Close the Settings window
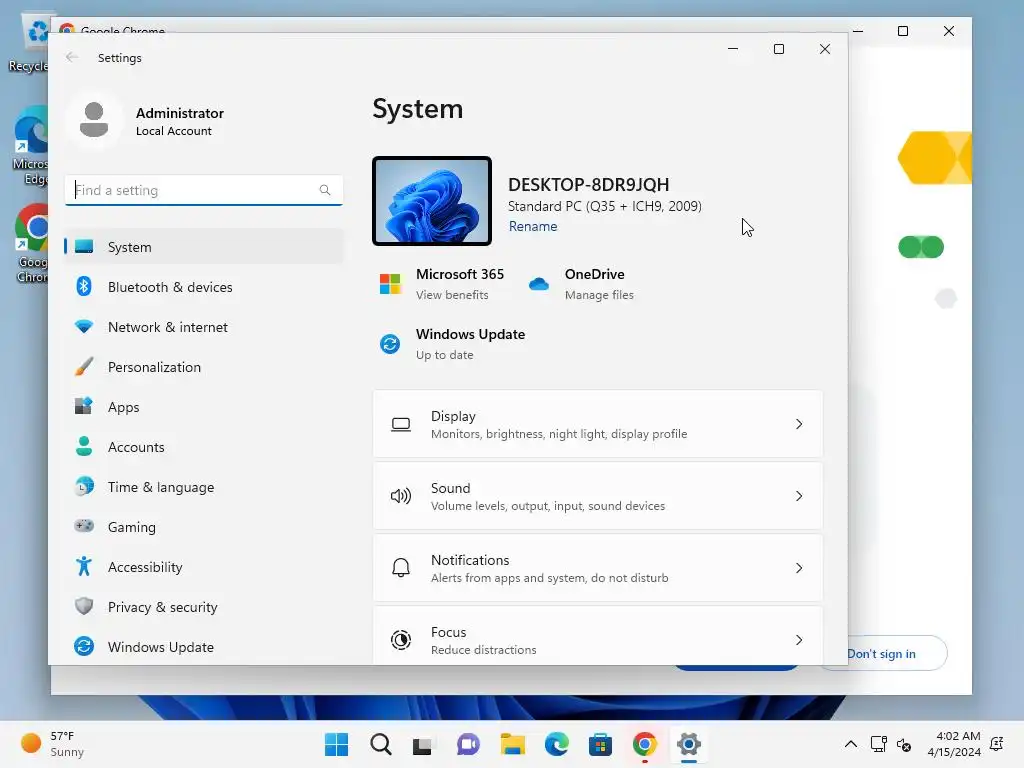 pyautogui.click(x=825, y=49)
